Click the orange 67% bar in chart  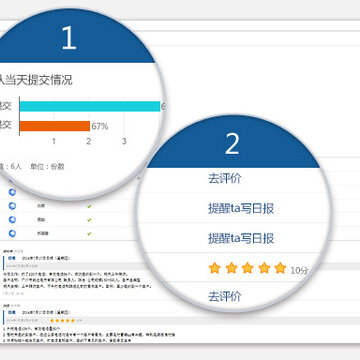click(x=55, y=126)
